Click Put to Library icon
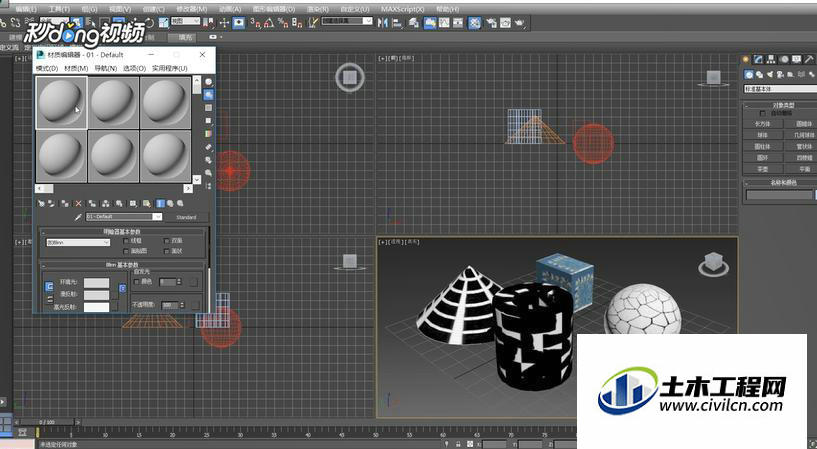817x449 pixels. tap(119, 204)
